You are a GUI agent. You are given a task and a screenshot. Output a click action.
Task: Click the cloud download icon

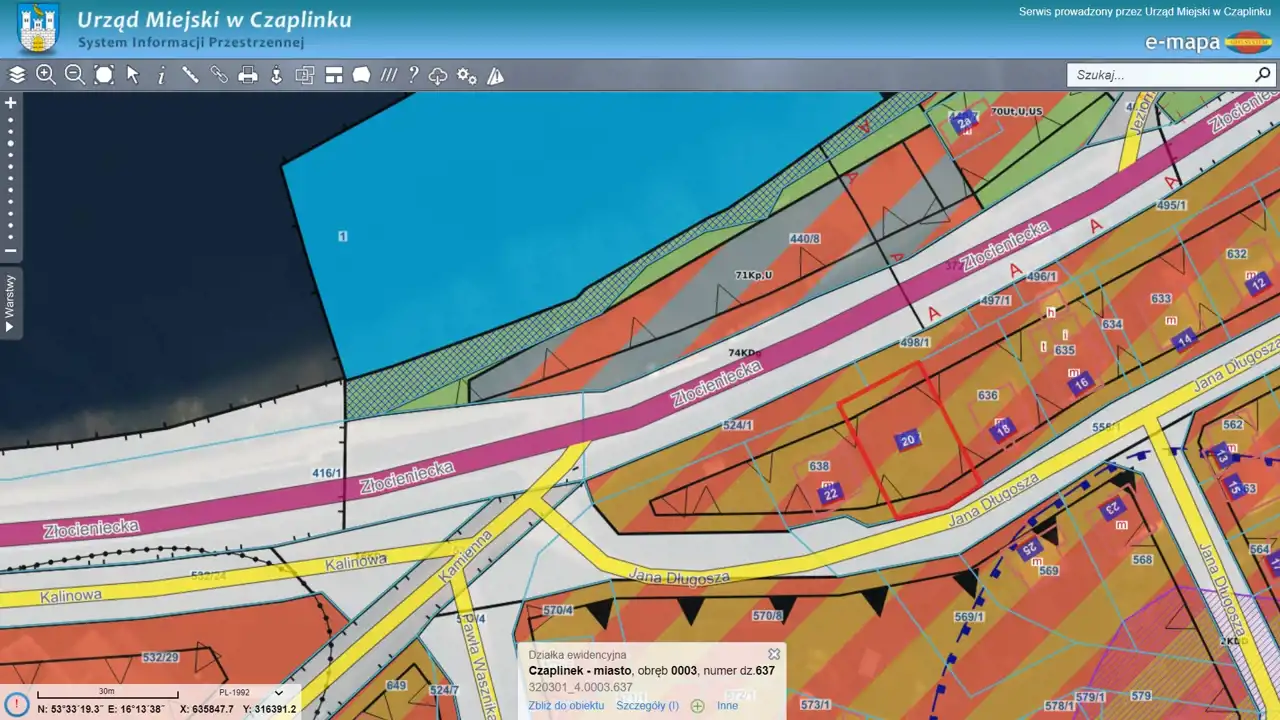tap(438, 75)
